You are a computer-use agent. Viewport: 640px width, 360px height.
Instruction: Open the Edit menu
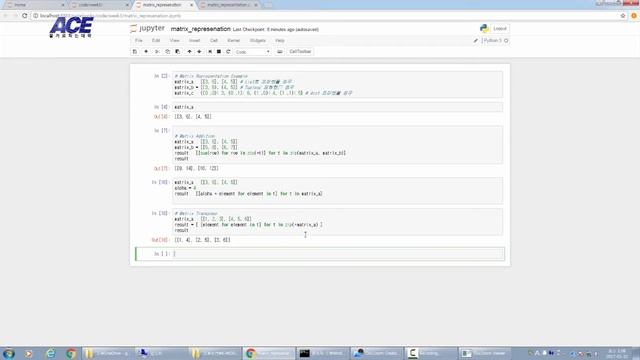pos(156,41)
